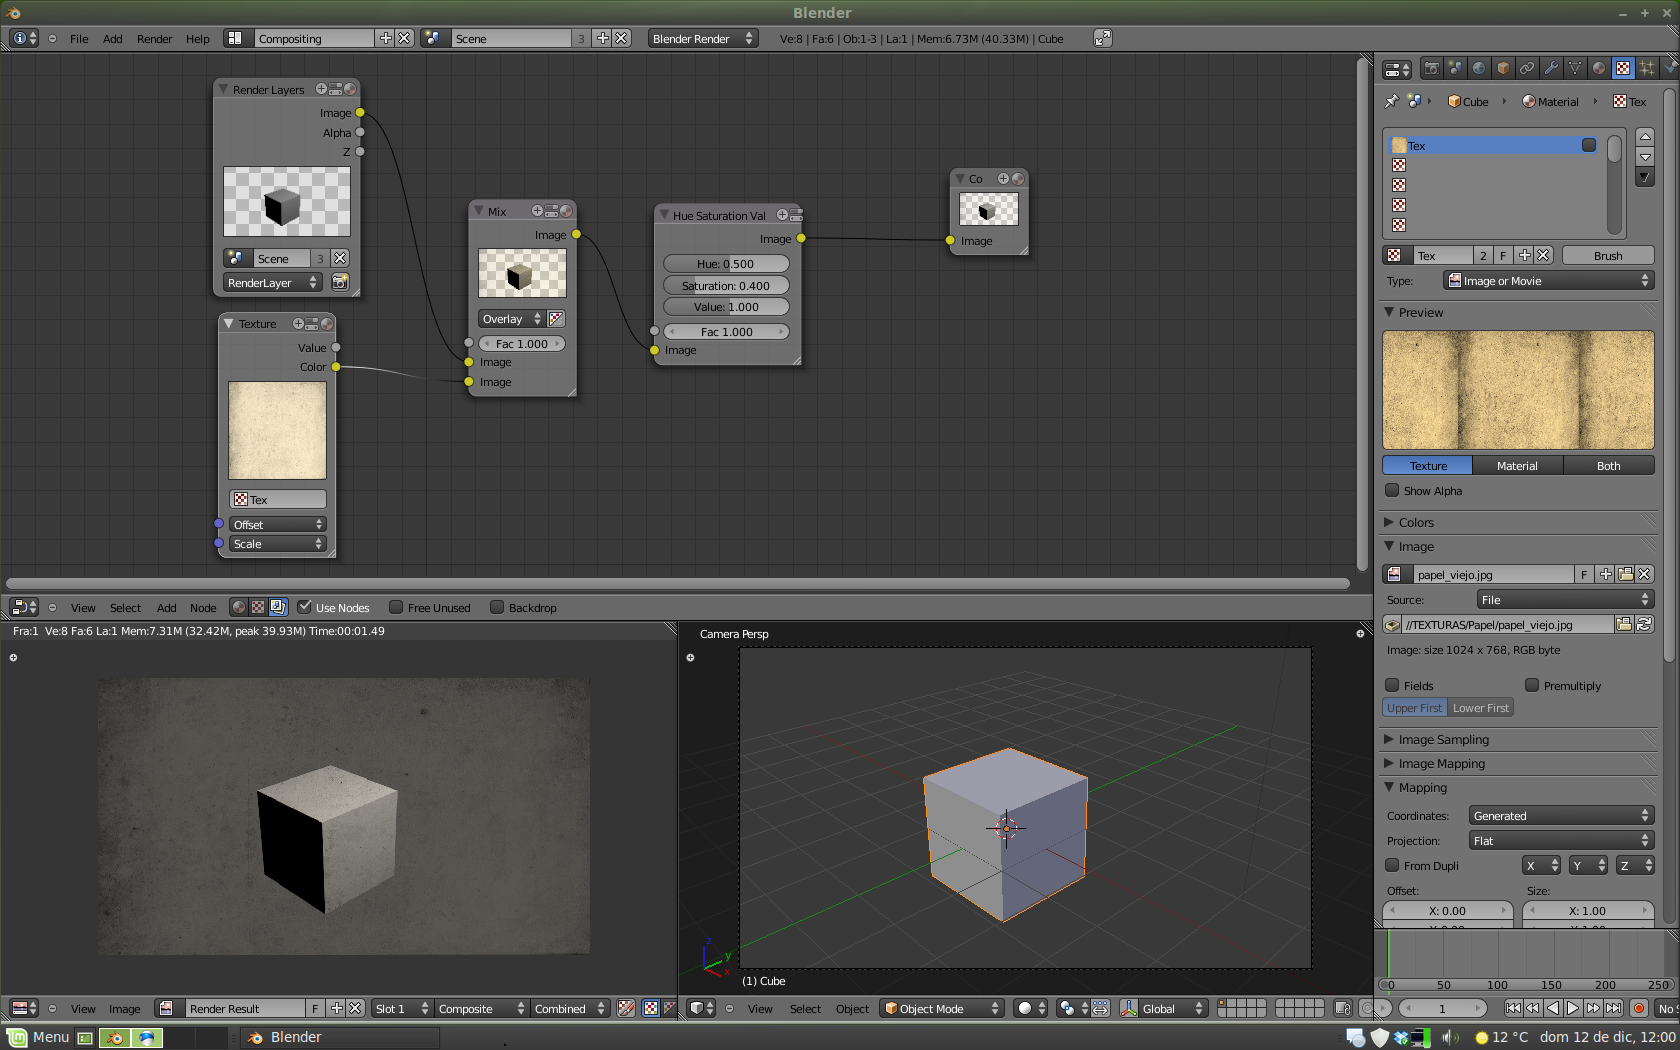Screen dimensions: 1680x1050
Task: Toggle alpha include button in Mix node
Action: pos(556,319)
